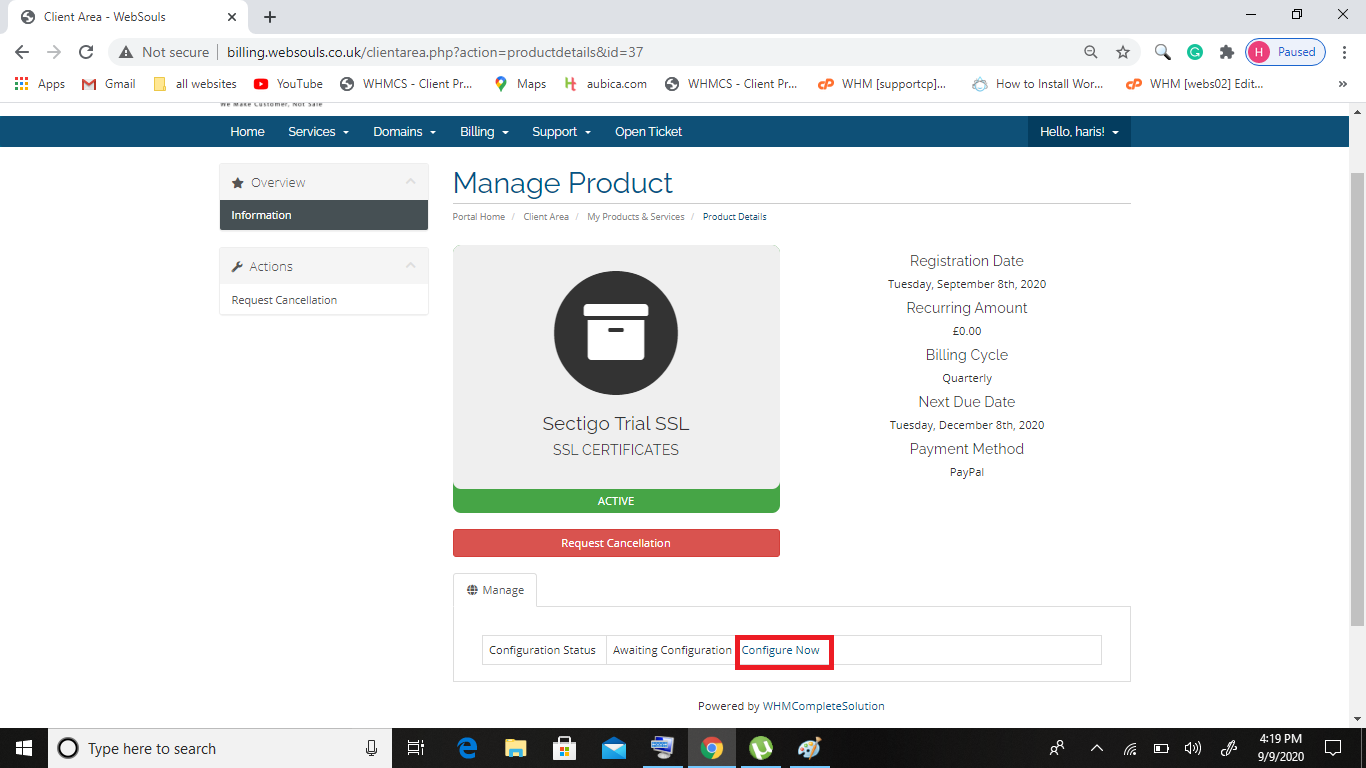The image size is (1366, 768).
Task: Open the Mail app from the taskbar
Action: pyautogui.click(x=613, y=748)
